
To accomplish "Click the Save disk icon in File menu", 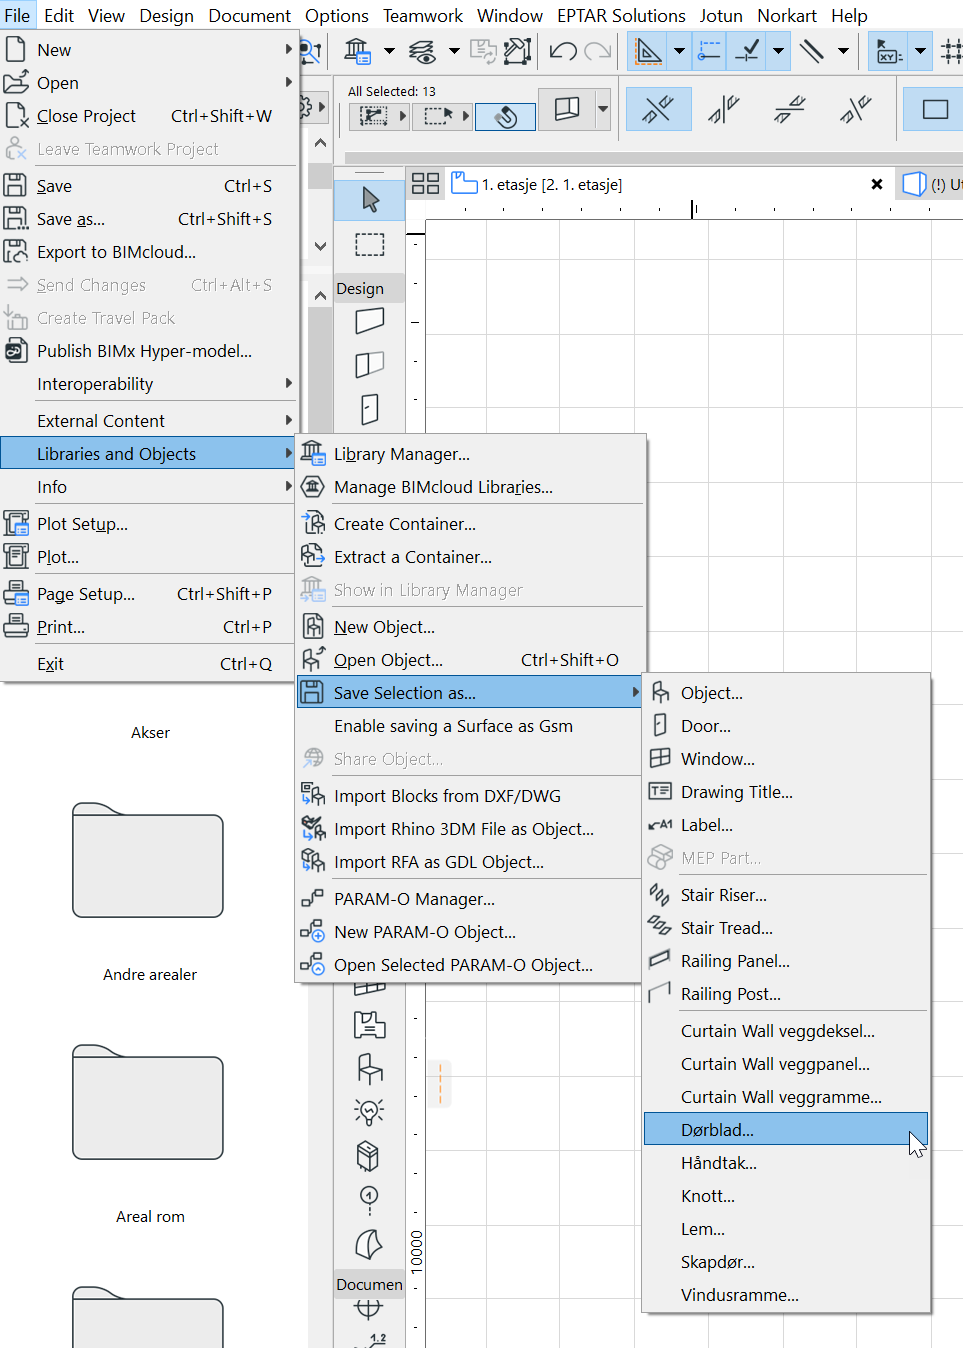I will 15,185.
